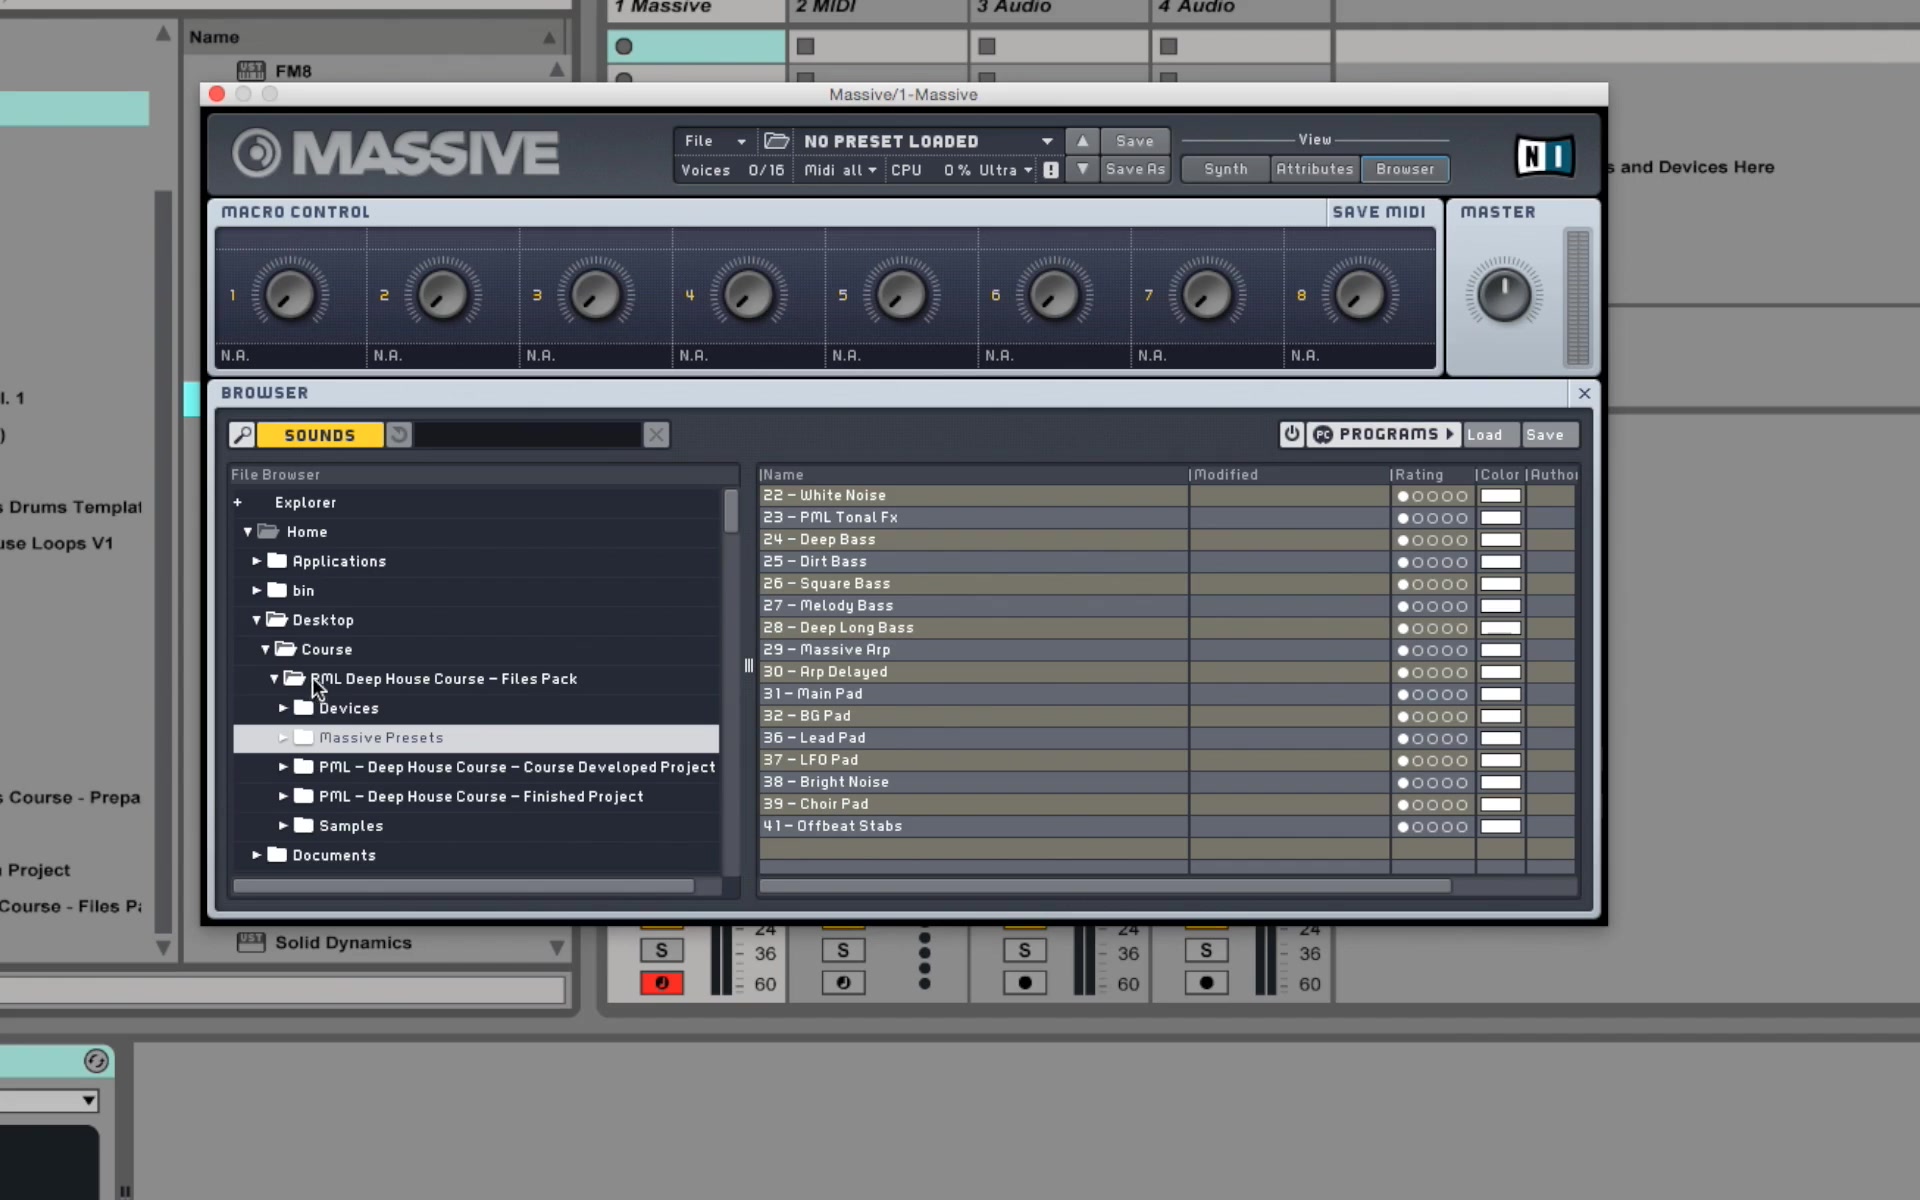Set rating dot for 22 - White Noise
Screen dimensions: 1920x1200
1403,496
